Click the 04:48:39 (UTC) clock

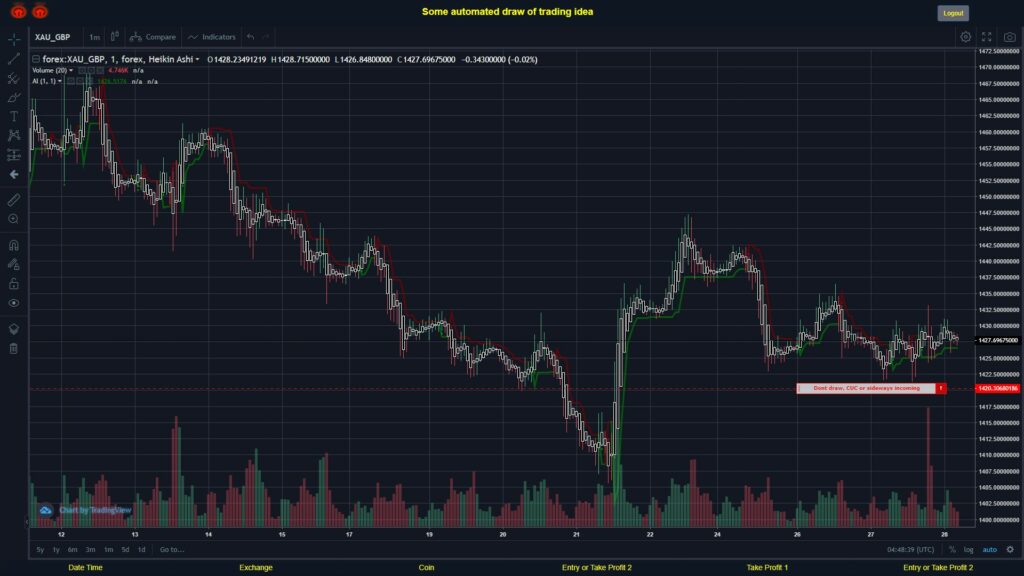(x=910, y=550)
